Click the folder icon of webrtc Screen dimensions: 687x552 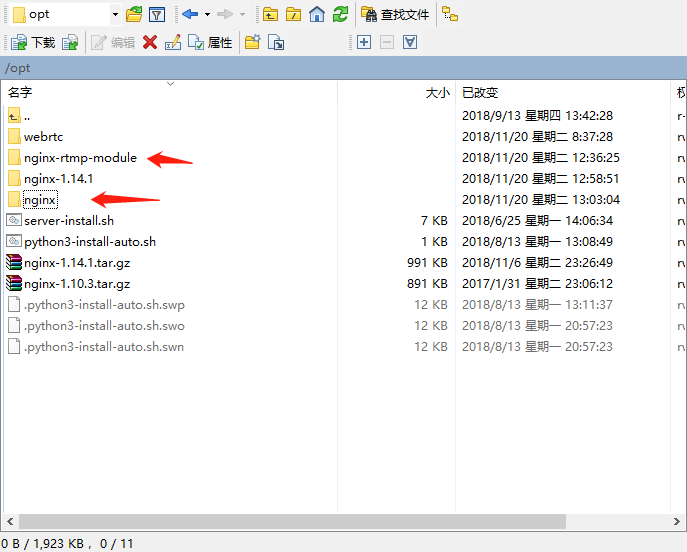pos(14,136)
